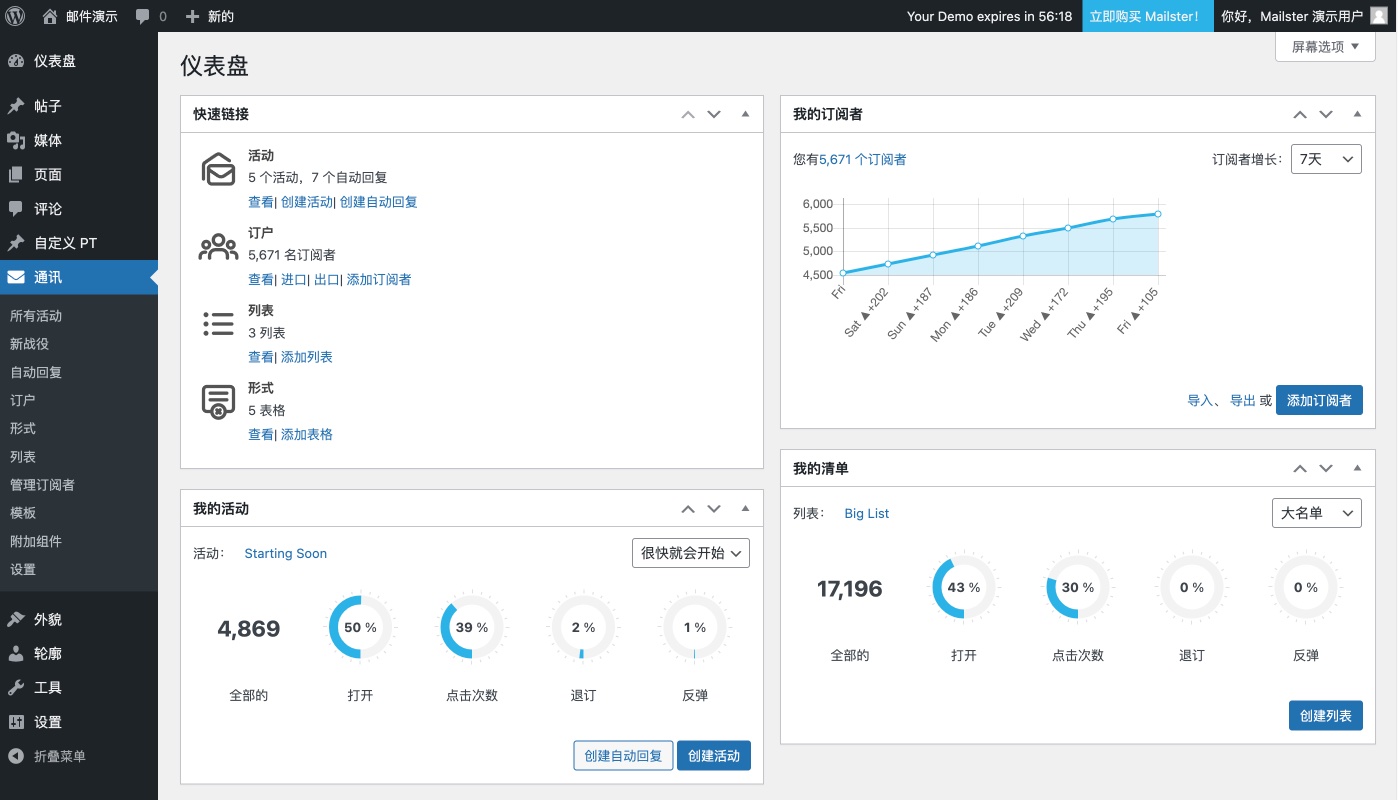Click the 列表 list icon in 快速链接
The width and height of the screenshot is (1398, 800).
point(218,323)
